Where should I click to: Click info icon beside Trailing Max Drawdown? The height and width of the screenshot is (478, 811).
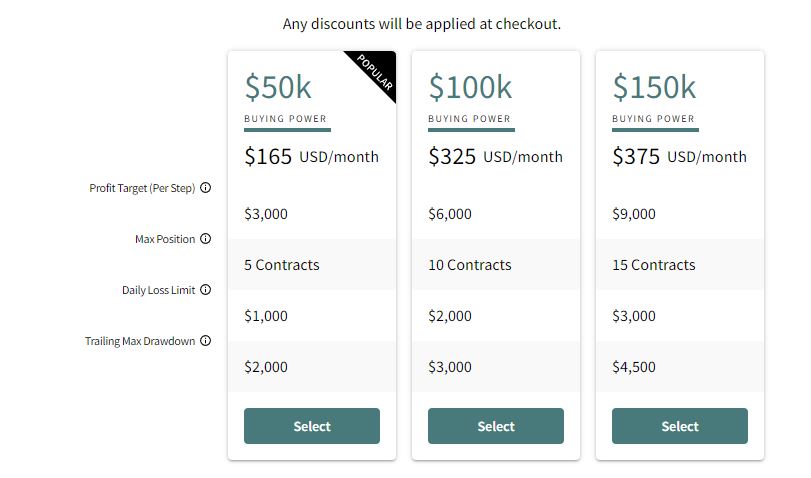coord(206,341)
